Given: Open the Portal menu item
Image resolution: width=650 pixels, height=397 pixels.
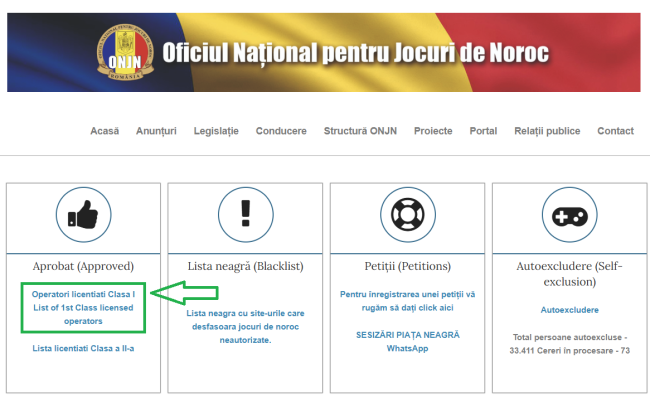Looking at the screenshot, I should (x=483, y=131).
